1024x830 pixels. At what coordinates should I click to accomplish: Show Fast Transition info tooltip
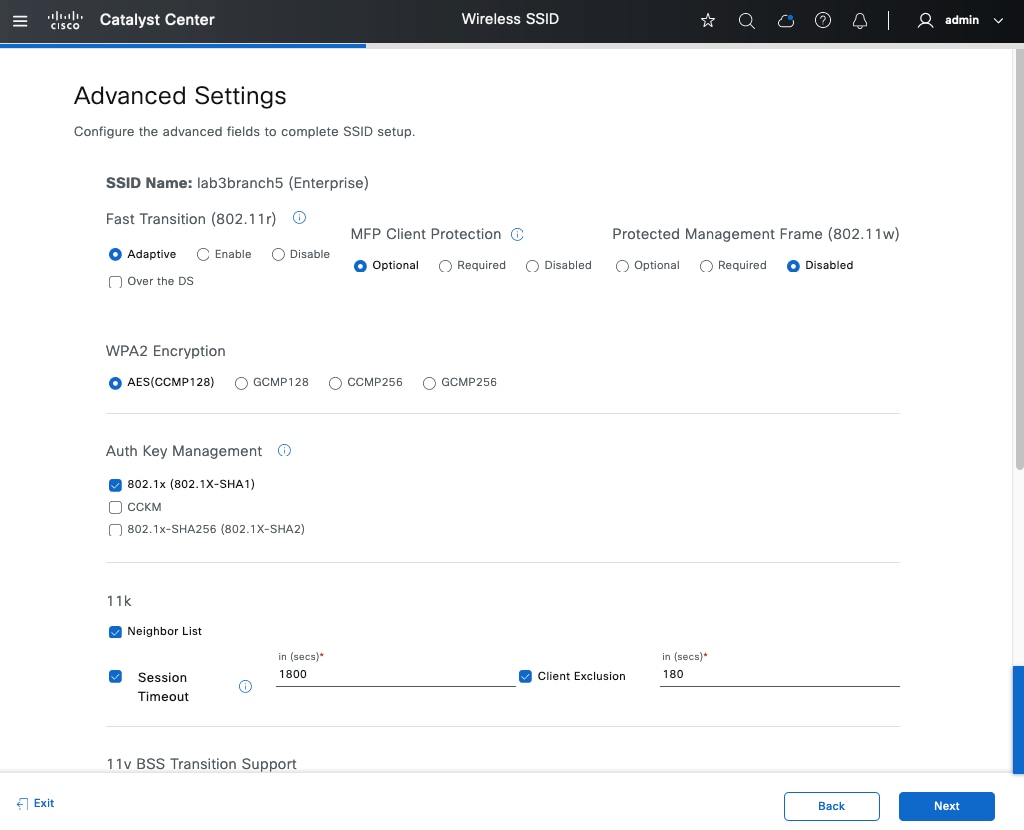[299, 217]
